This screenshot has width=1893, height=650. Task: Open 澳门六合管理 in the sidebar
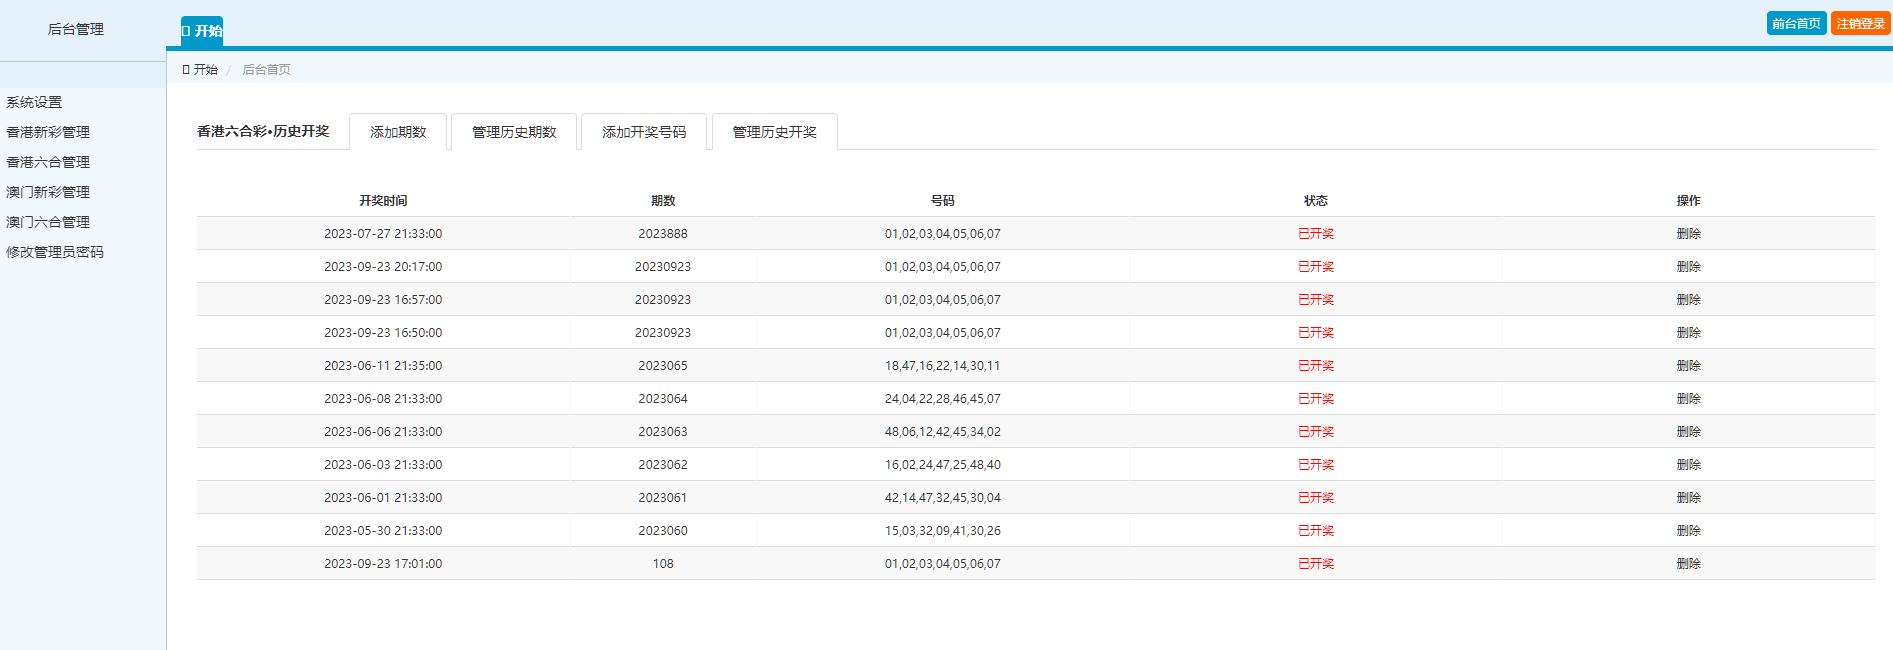click(x=48, y=222)
